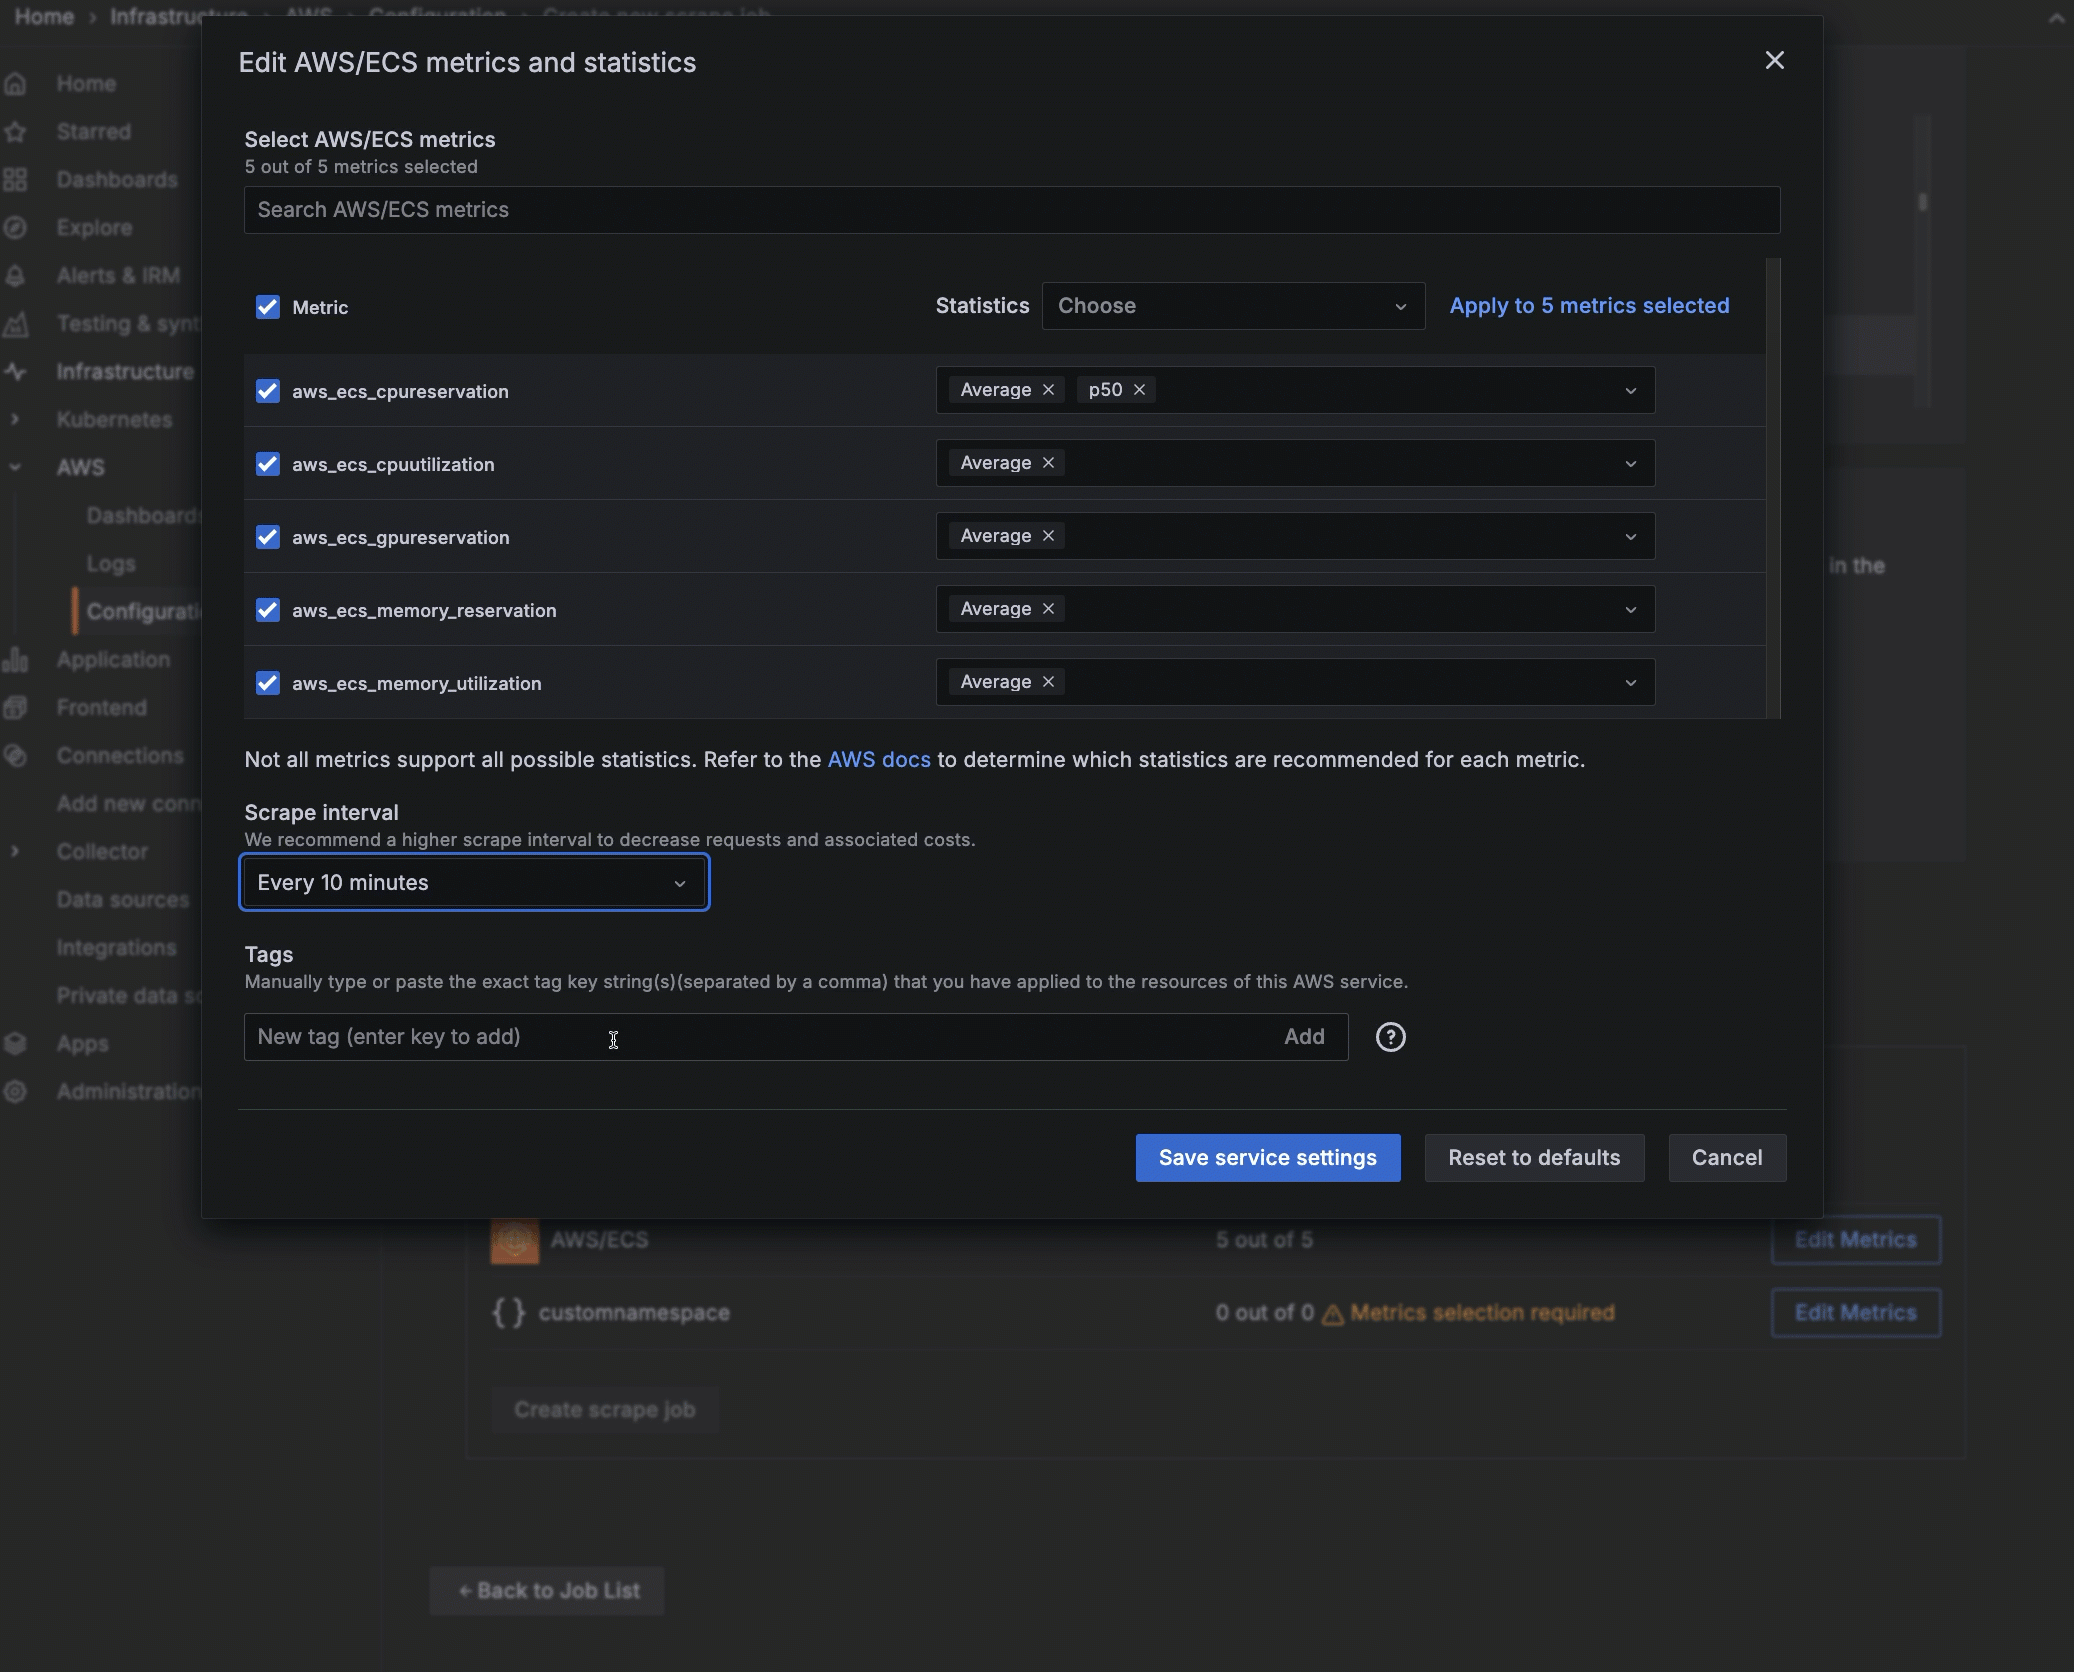Click the AWS/ECS service logo icon

pos(515,1240)
